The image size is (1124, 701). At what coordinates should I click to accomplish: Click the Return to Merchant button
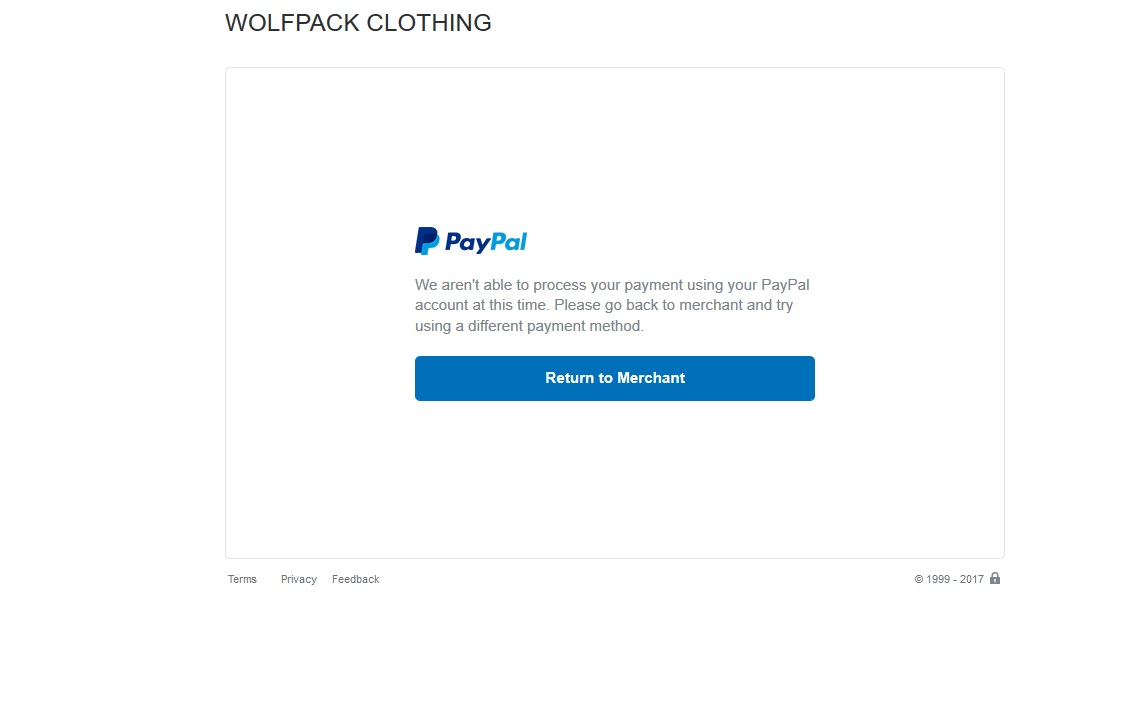[x=614, y=378]
